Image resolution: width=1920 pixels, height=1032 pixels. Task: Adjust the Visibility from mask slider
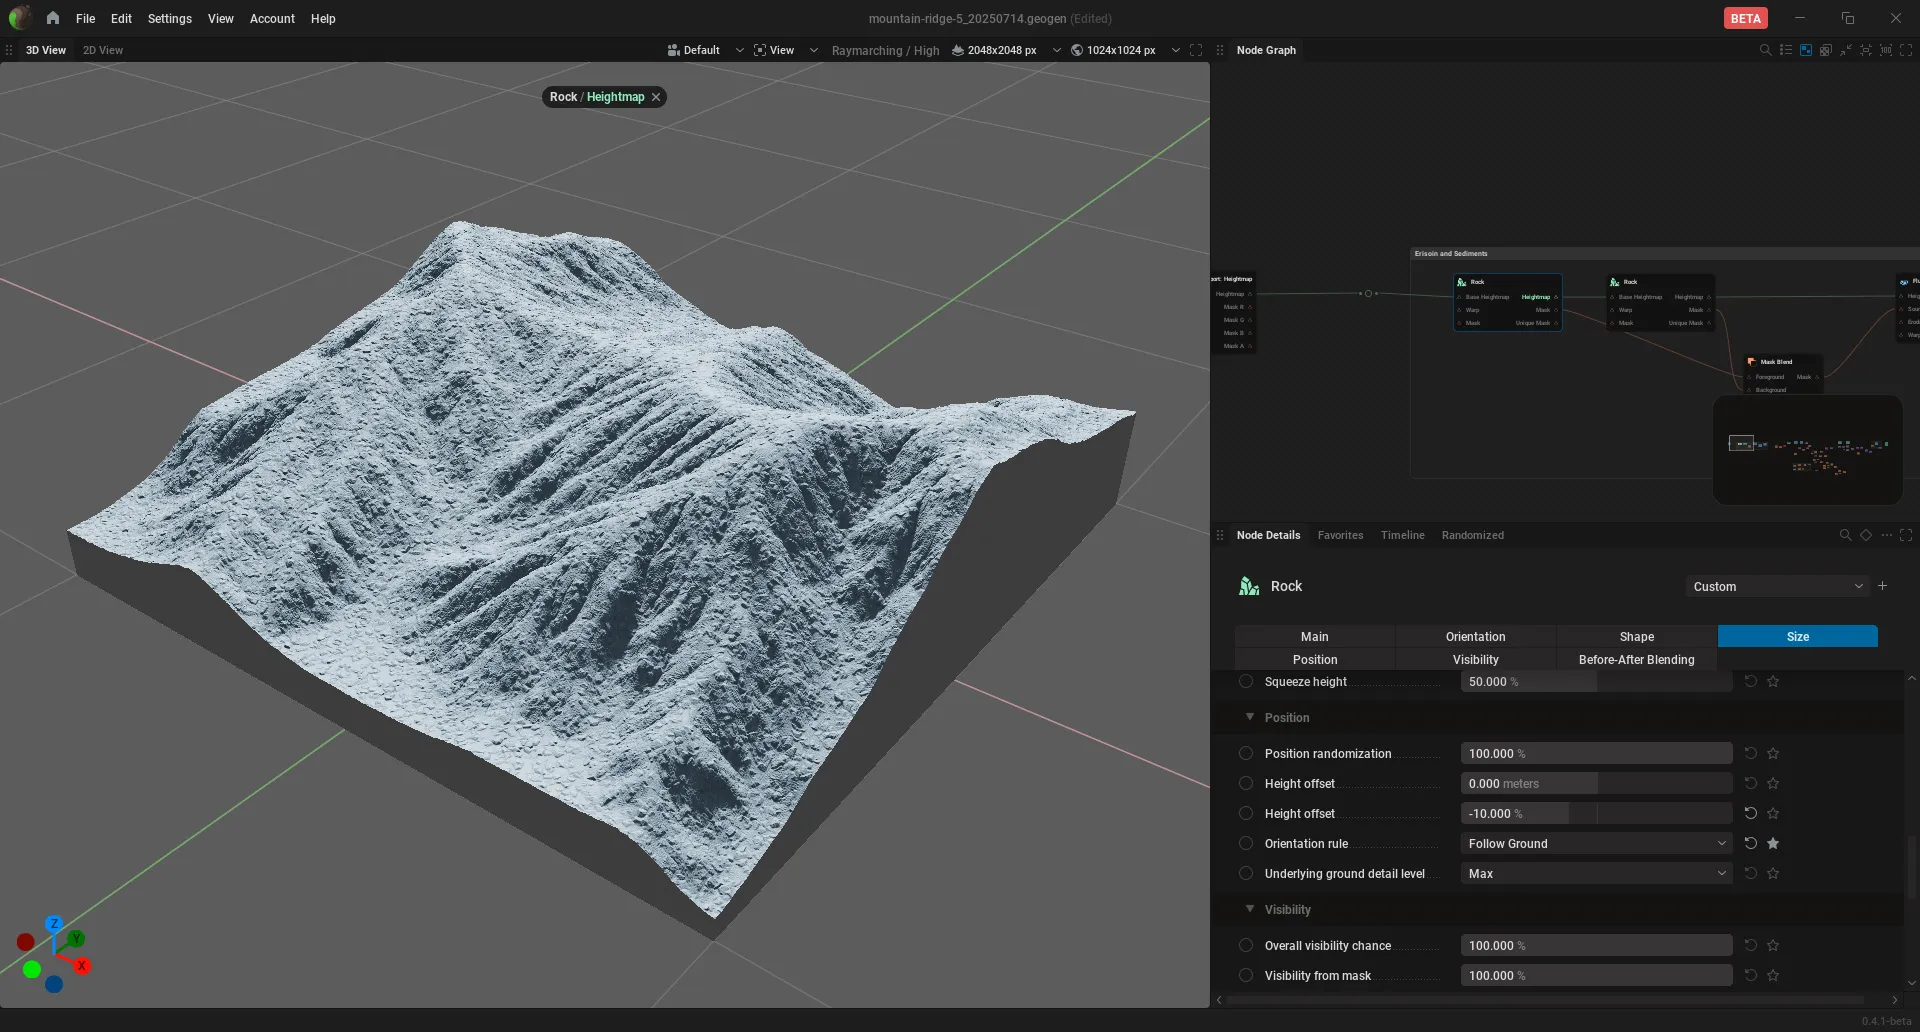[x=1596, y=975]
